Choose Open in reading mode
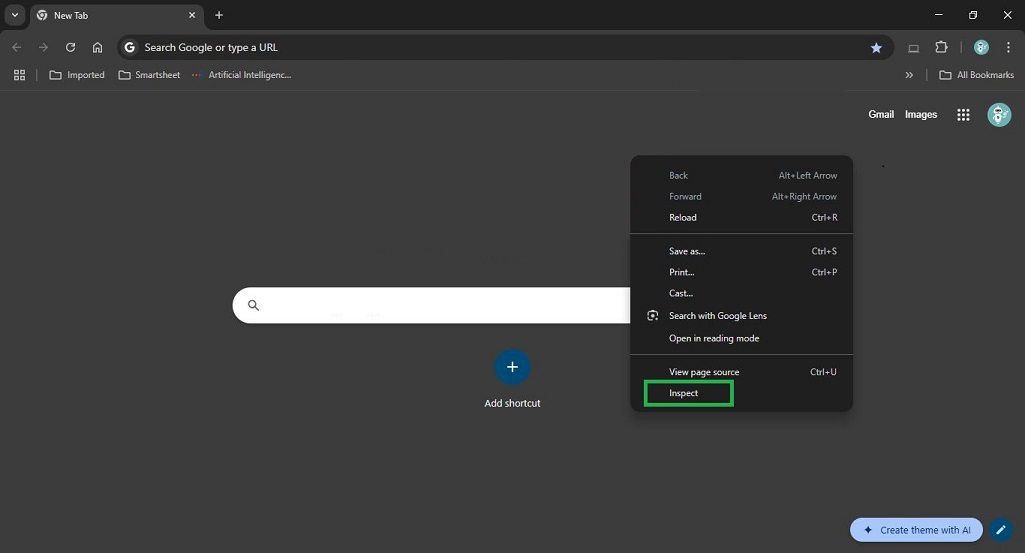The image size is (1025, 553). (741, 339)
